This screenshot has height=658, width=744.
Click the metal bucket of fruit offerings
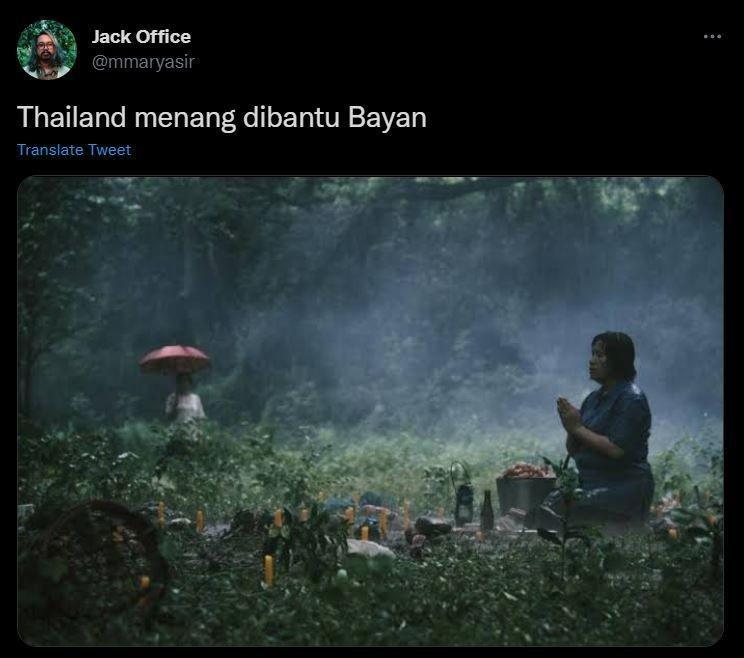(525, 489)
